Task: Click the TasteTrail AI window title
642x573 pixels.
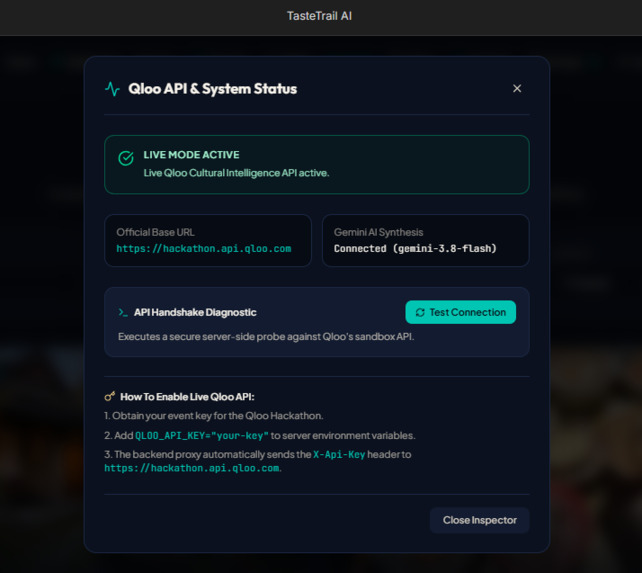Action: [x=319, y=16]
